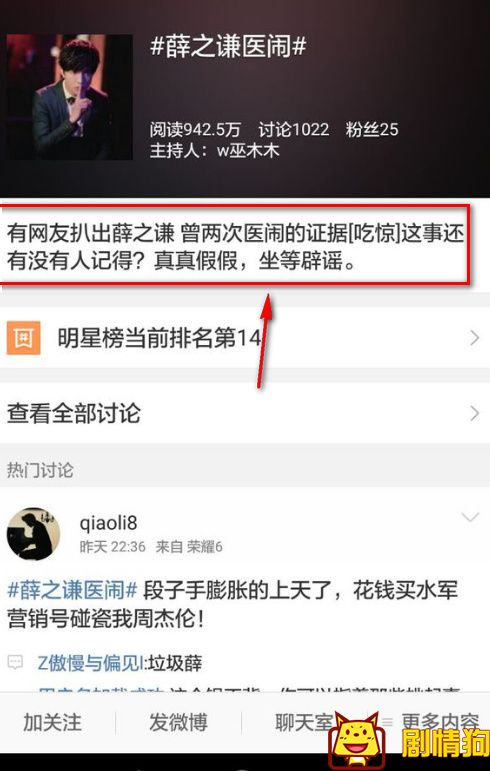Viewport: 490px width, 771px height.
Task: Open host w巫木木 profile
Action: point(248,150)
